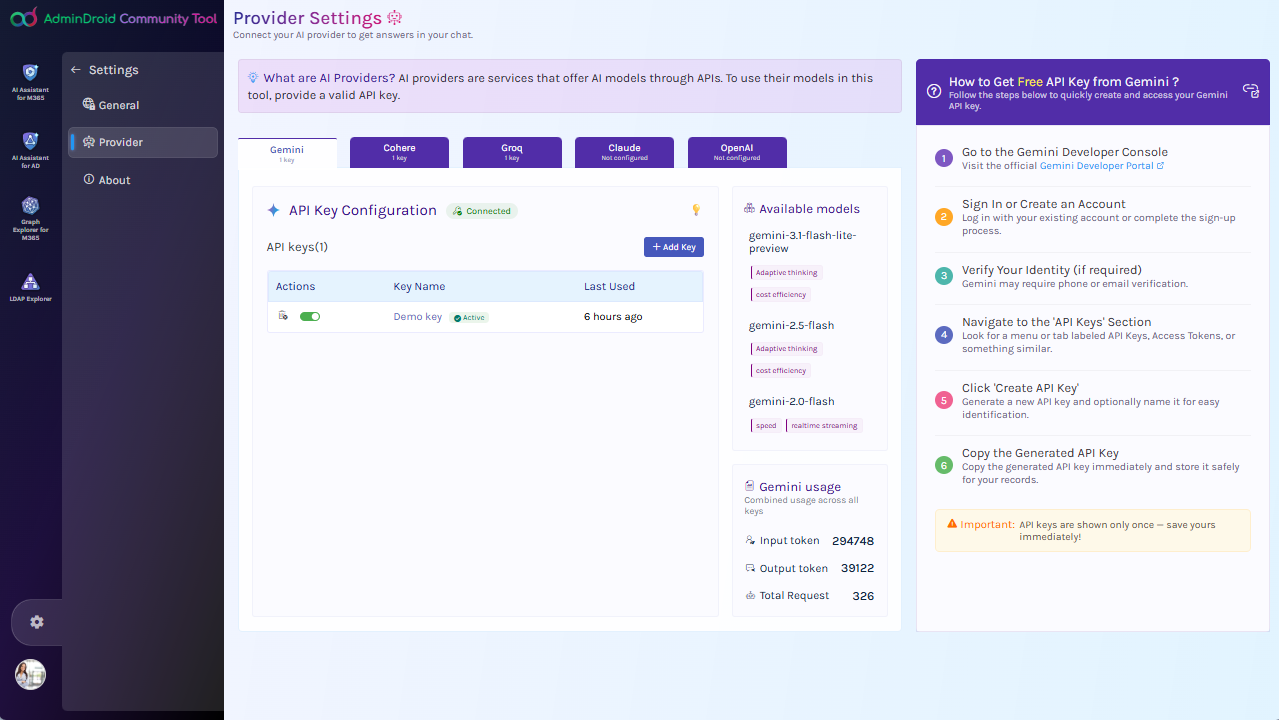Click the Add Key button
The image size is (1279, 720).
pyautogui.click(x=673, y=247)
